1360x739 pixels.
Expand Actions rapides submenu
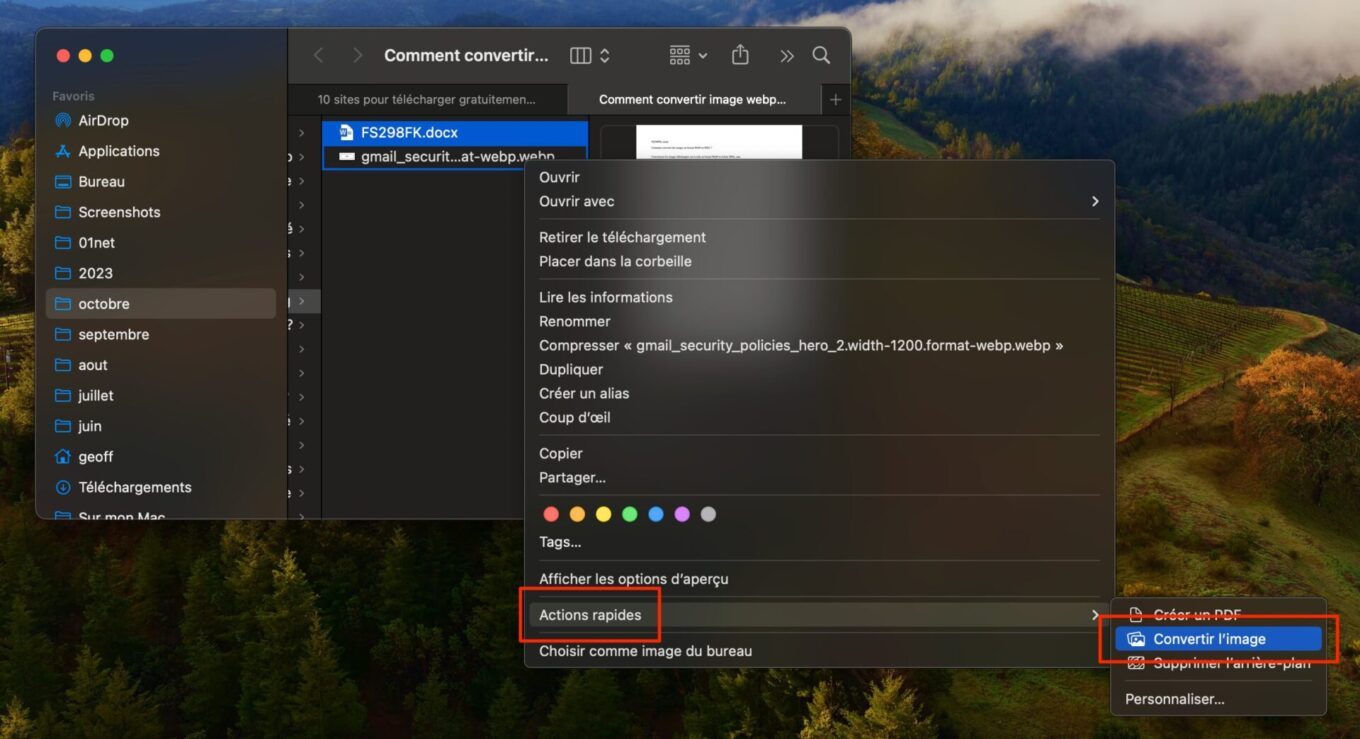(819, 615)
